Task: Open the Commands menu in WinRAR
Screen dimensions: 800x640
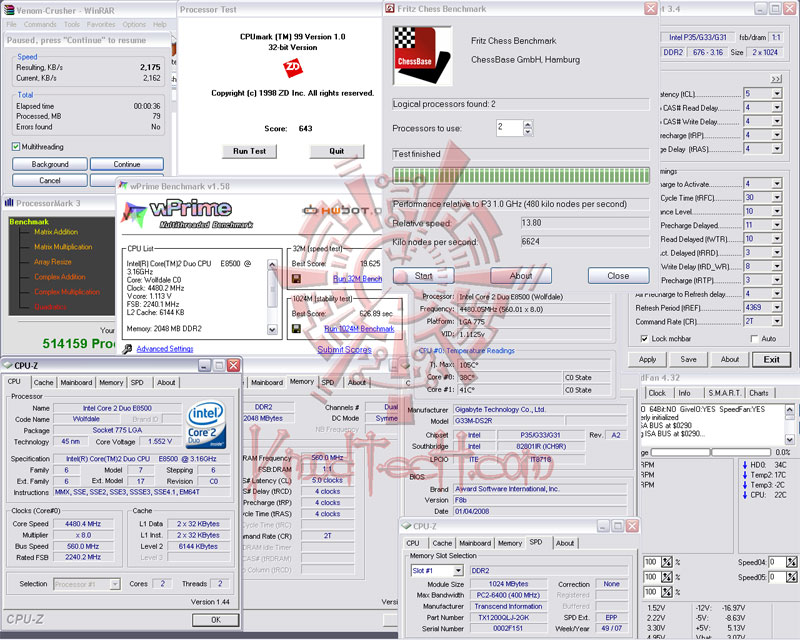Action: (40, 24)
